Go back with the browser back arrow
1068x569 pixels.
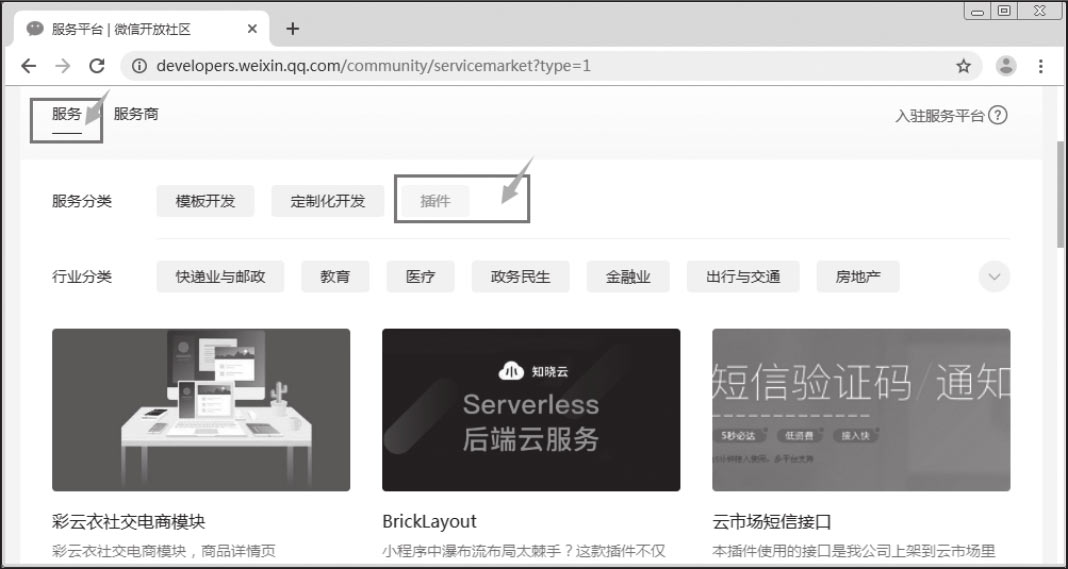point(29,66)
